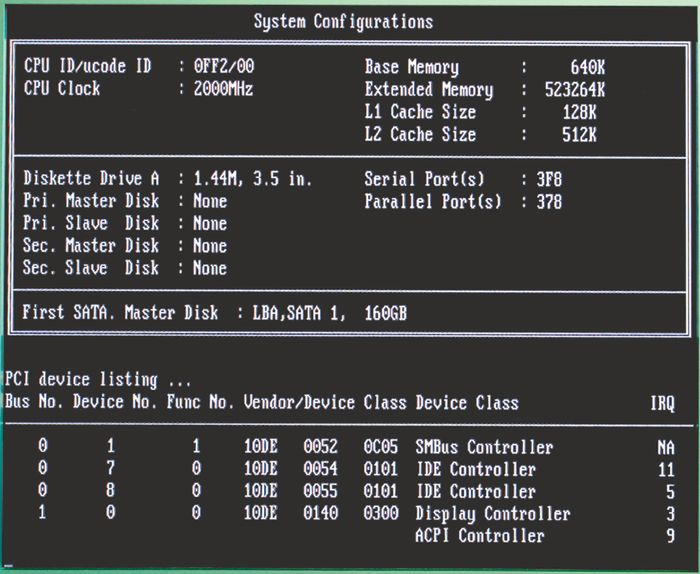The width and height of the screenshot is (700, 574).
Task: Click the IRQ column header
Action: coord(662,403)
